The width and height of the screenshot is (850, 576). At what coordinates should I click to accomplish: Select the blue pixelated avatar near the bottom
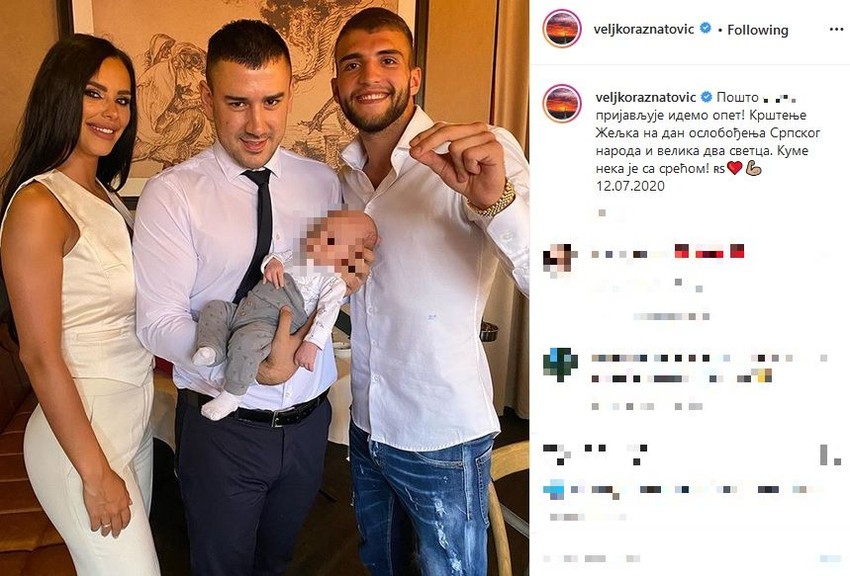click(553, 489)
